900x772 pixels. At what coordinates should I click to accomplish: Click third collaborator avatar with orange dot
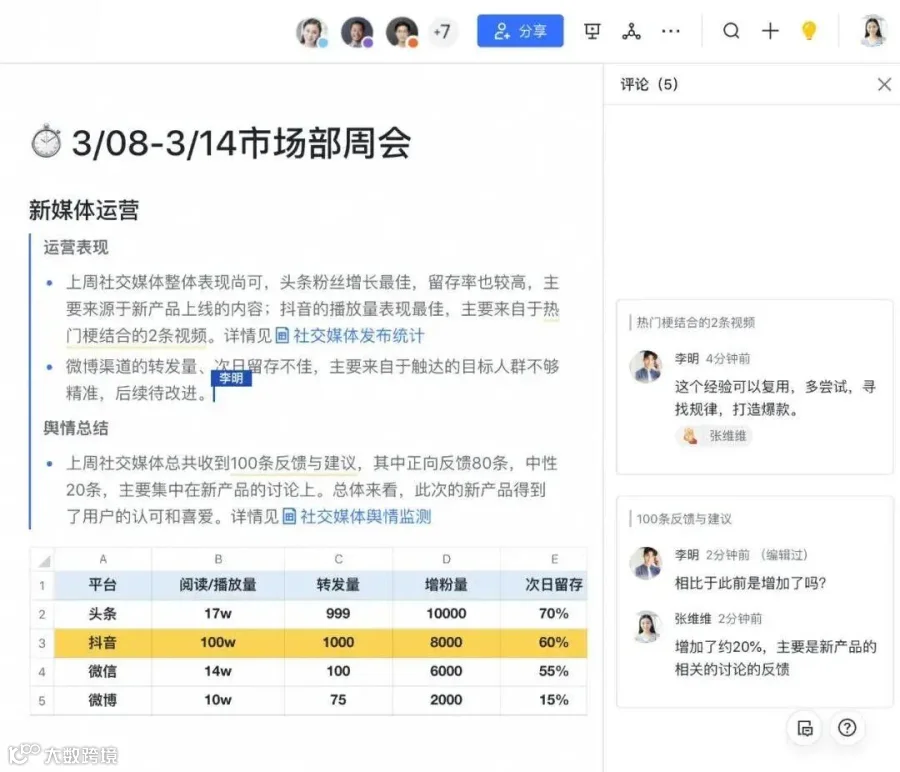tap(402, 32)
